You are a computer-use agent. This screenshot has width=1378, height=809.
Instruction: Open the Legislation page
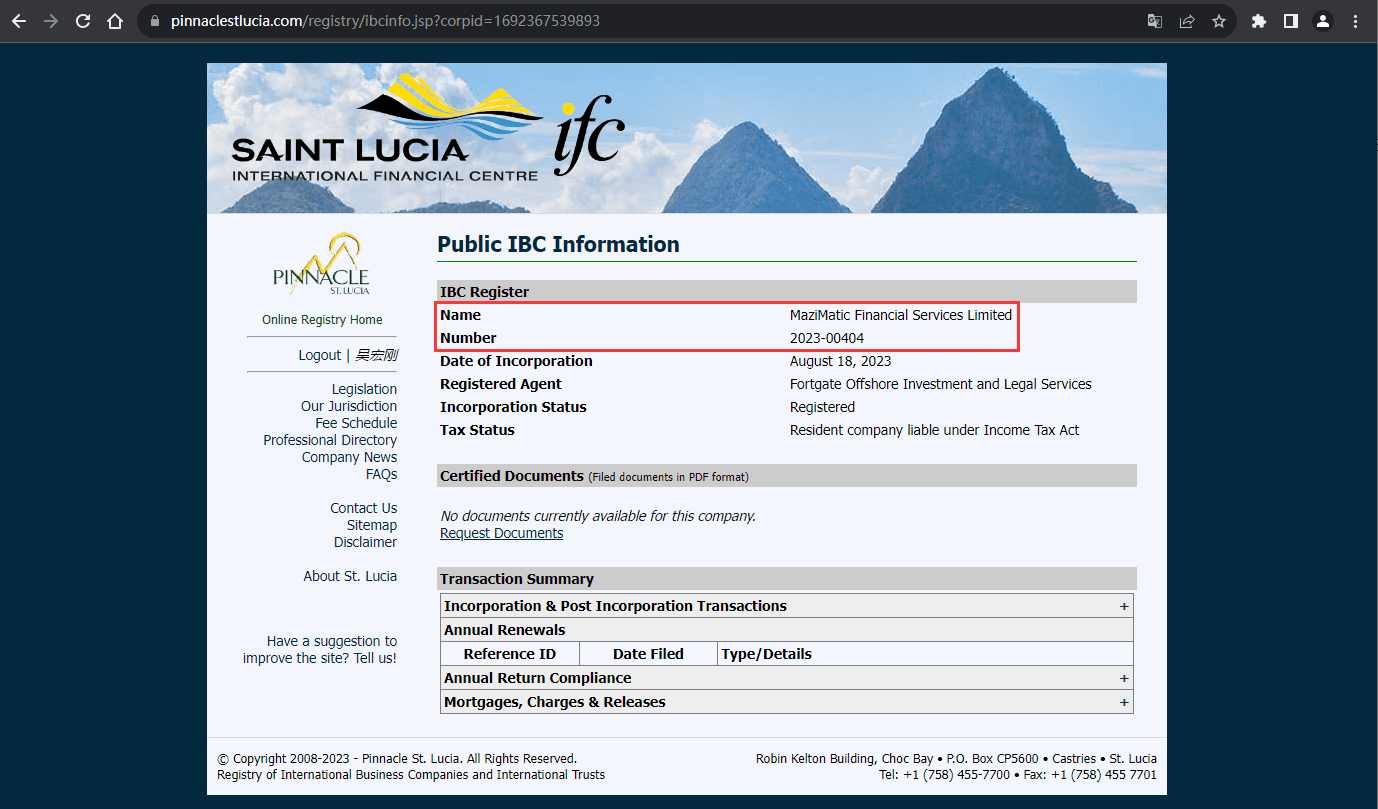pyautogui.click(x=364, y=389)
